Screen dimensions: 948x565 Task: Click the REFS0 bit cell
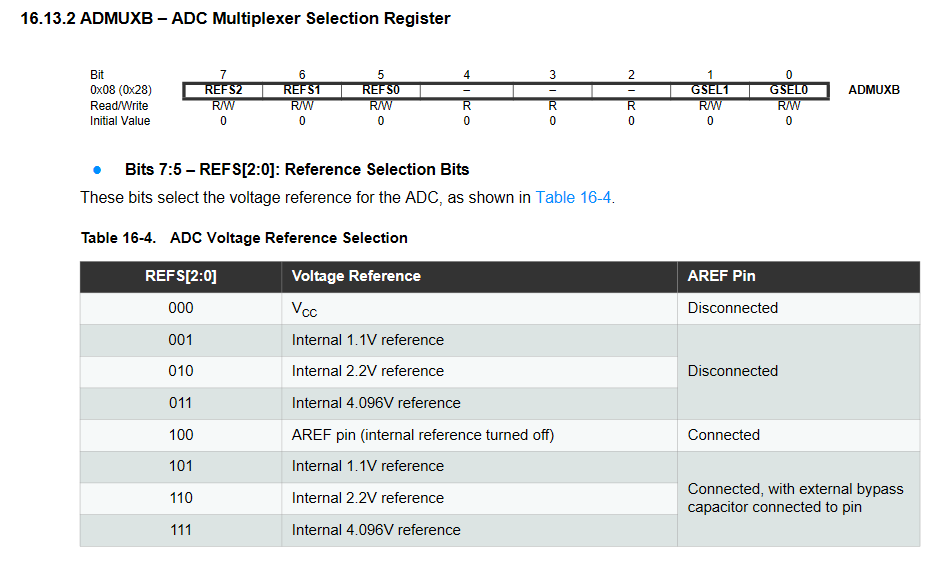tap(381, 90)
